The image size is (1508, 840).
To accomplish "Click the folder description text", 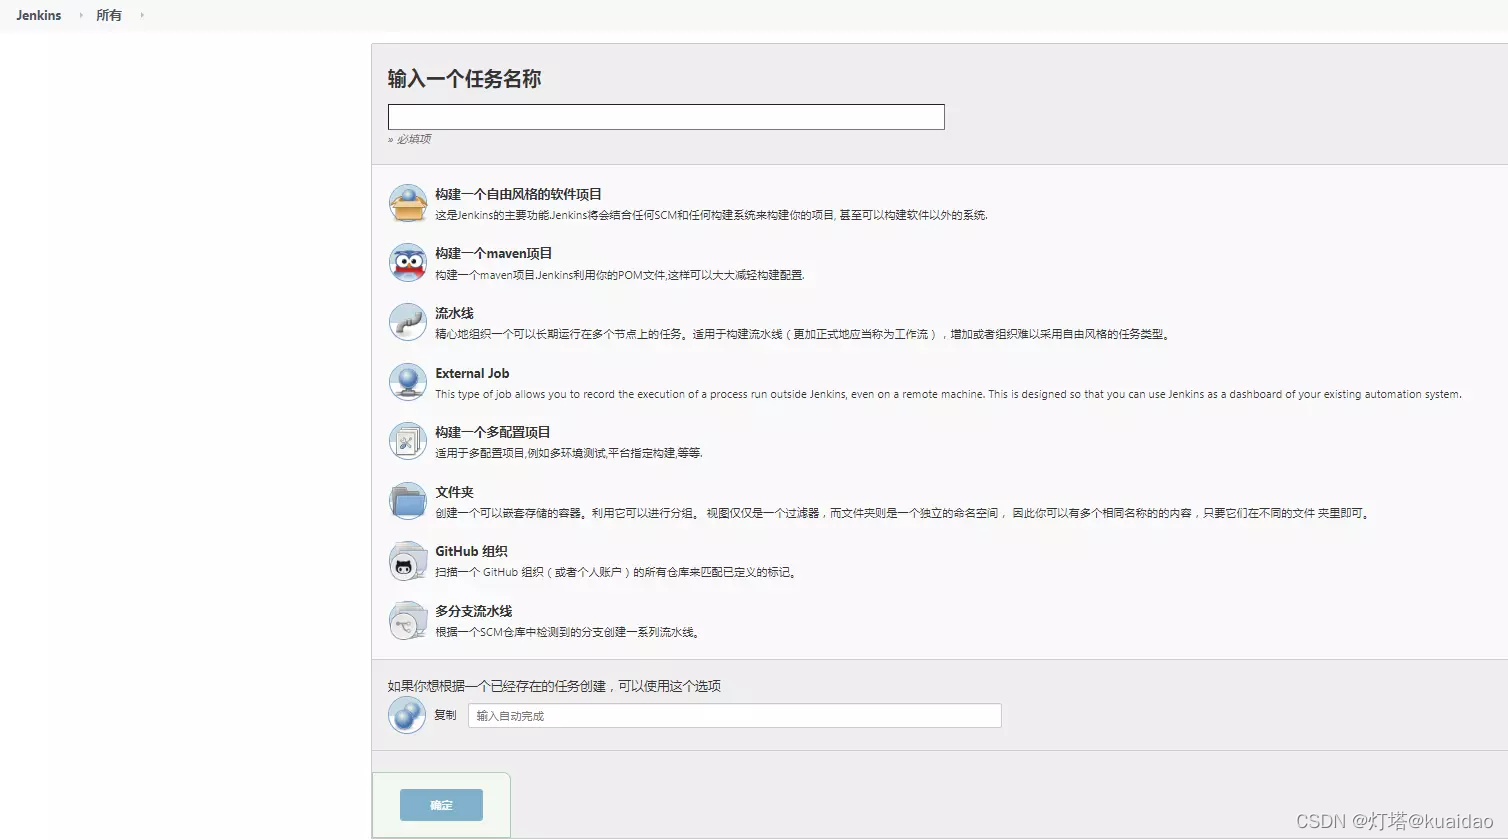I will point(903,513).
